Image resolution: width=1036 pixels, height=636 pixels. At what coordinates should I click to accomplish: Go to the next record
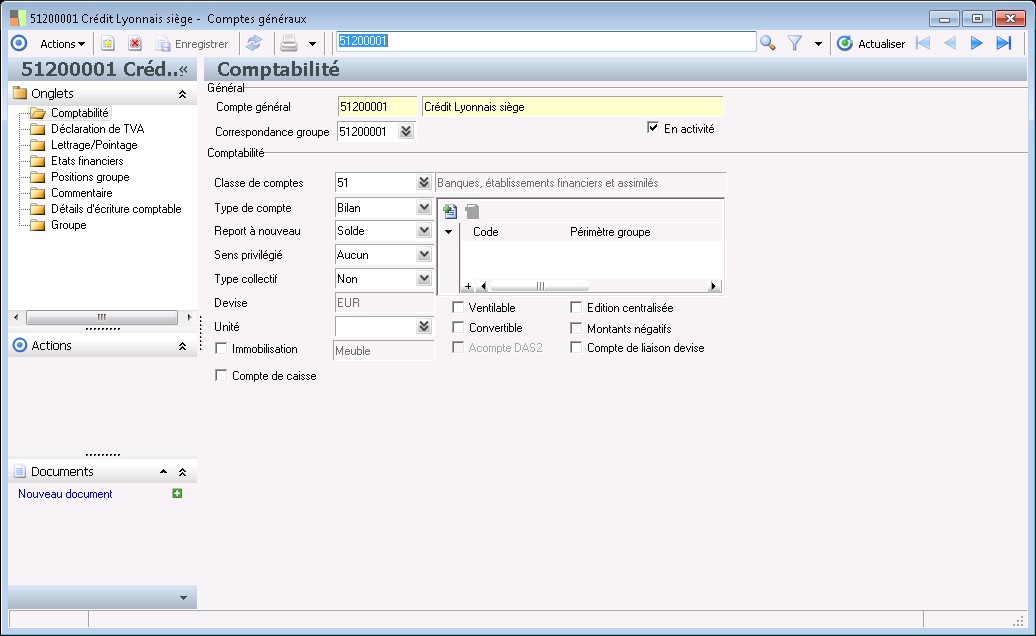[977, 44]
